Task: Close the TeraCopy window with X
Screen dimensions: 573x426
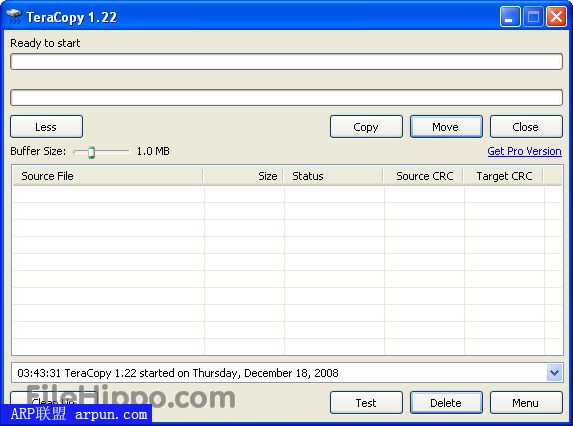Action: tap(556, 17)
